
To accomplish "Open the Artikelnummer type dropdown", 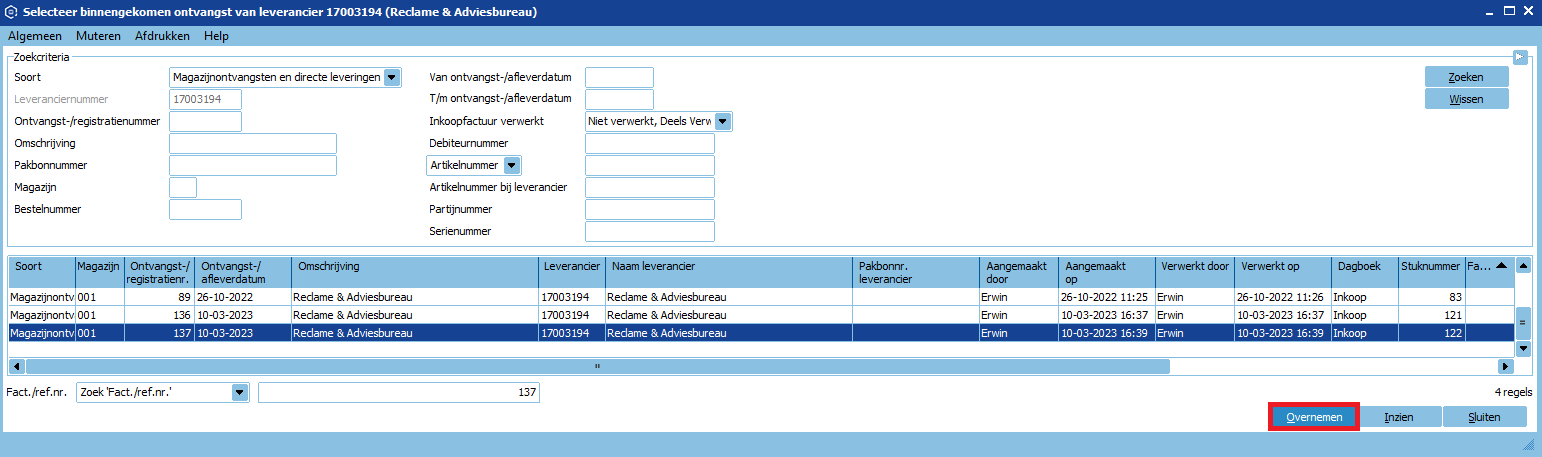I will pos(511,165).
